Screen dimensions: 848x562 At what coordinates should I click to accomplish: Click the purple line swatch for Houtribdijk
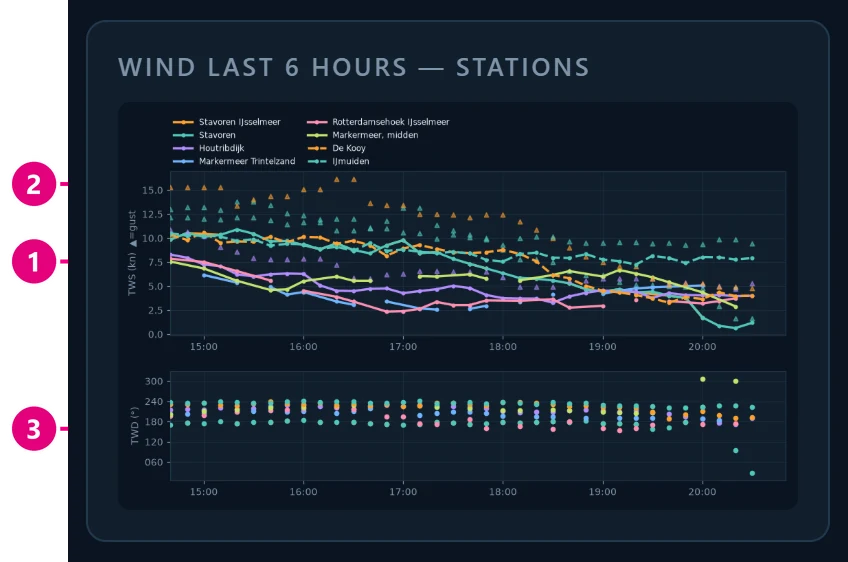click(183, 148)
